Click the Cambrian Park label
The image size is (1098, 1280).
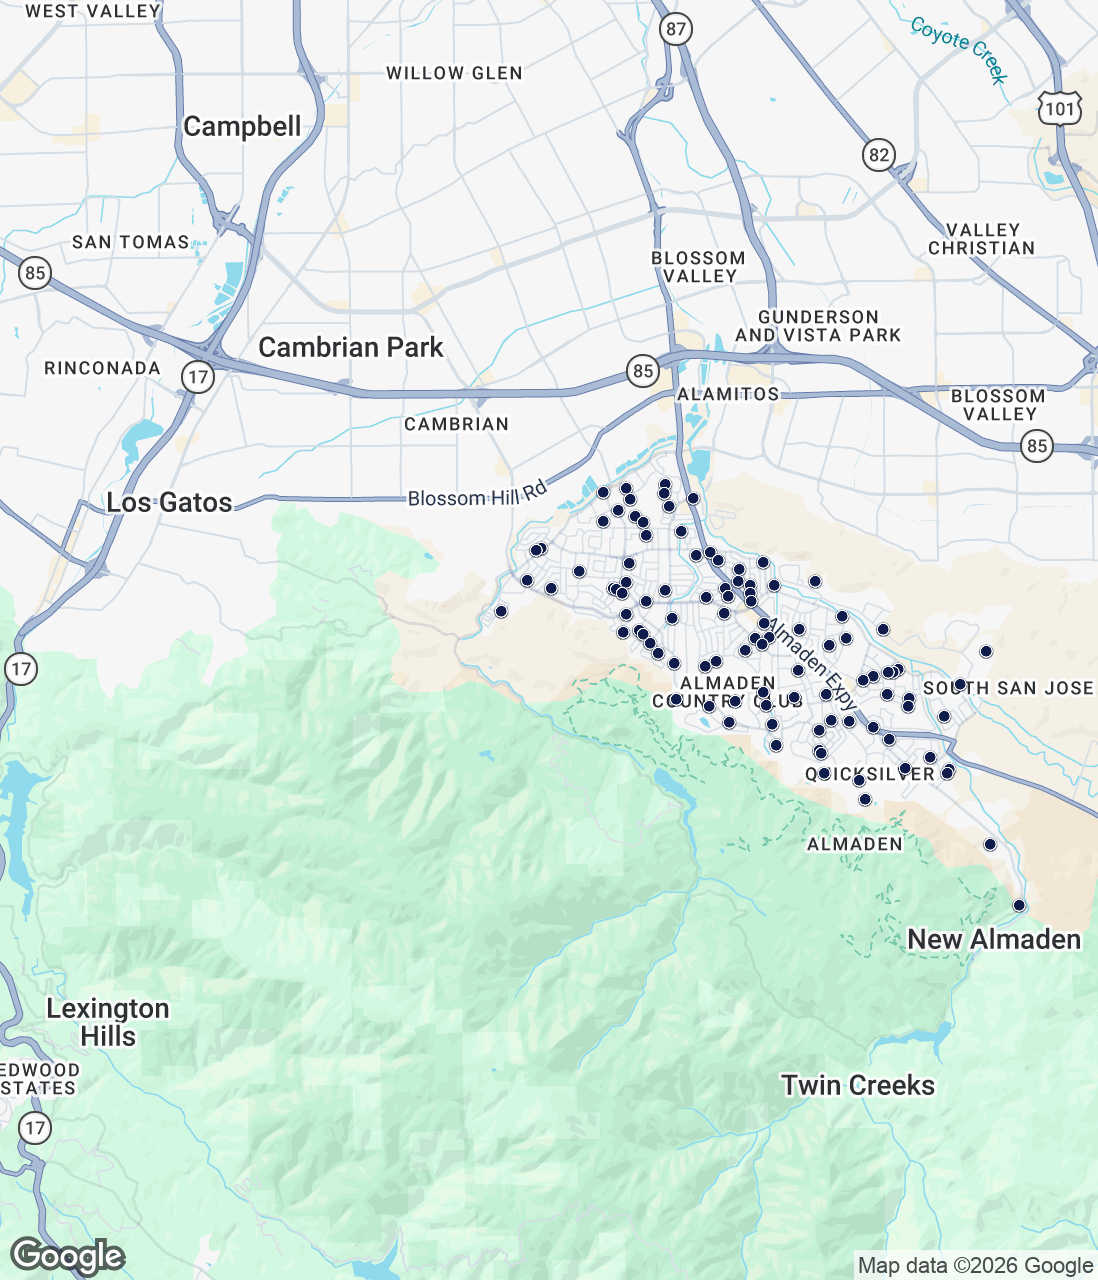[350, 347]
